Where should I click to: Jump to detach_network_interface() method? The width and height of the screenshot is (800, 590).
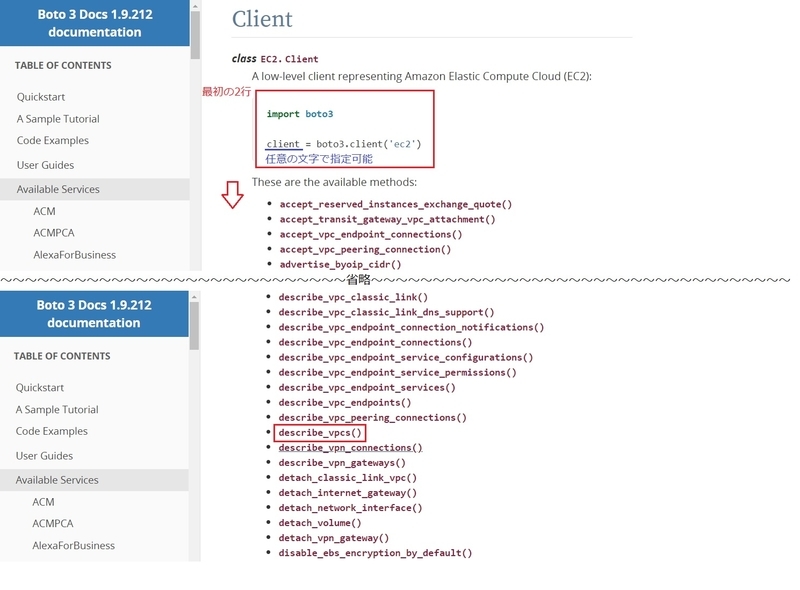[x=351, y=508]
